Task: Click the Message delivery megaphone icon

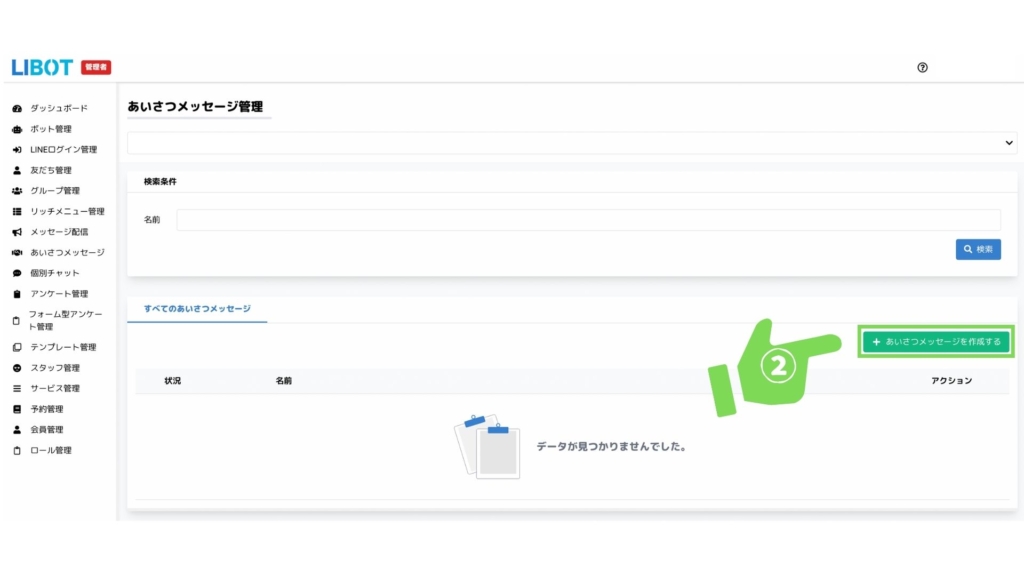Action: [17, 232]
